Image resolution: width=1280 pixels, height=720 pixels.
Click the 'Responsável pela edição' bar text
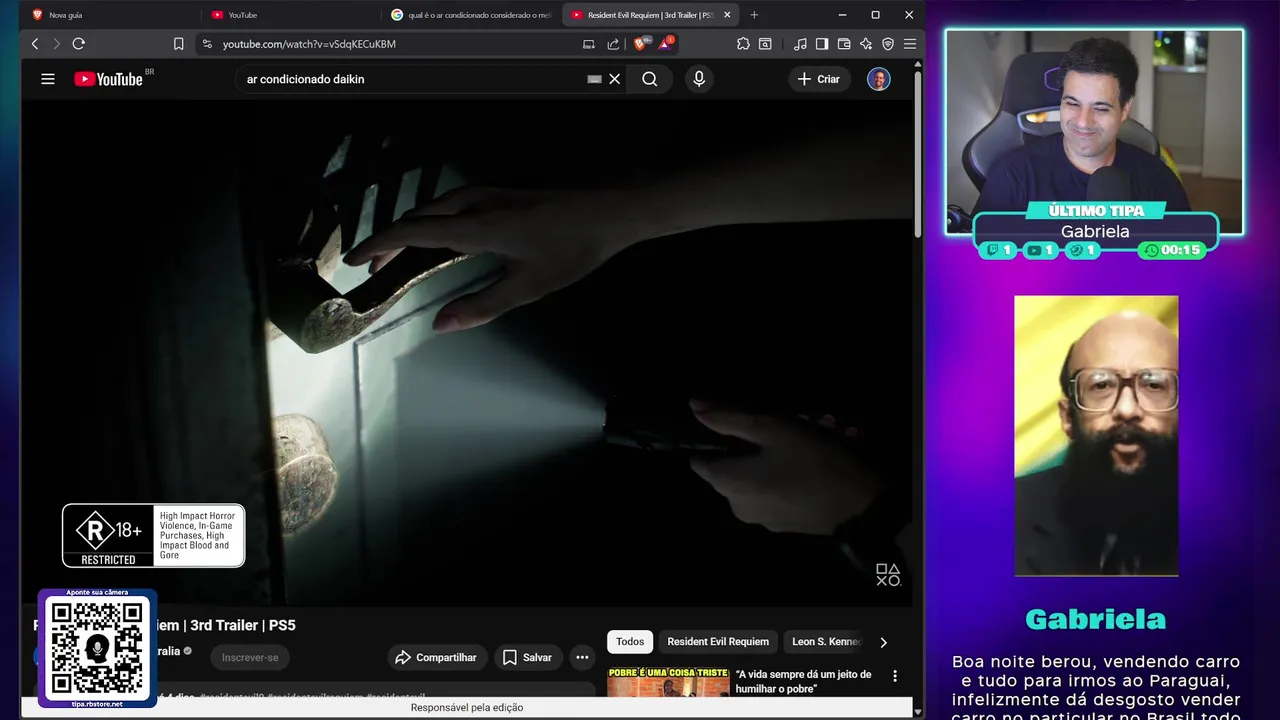click(467, 707)
